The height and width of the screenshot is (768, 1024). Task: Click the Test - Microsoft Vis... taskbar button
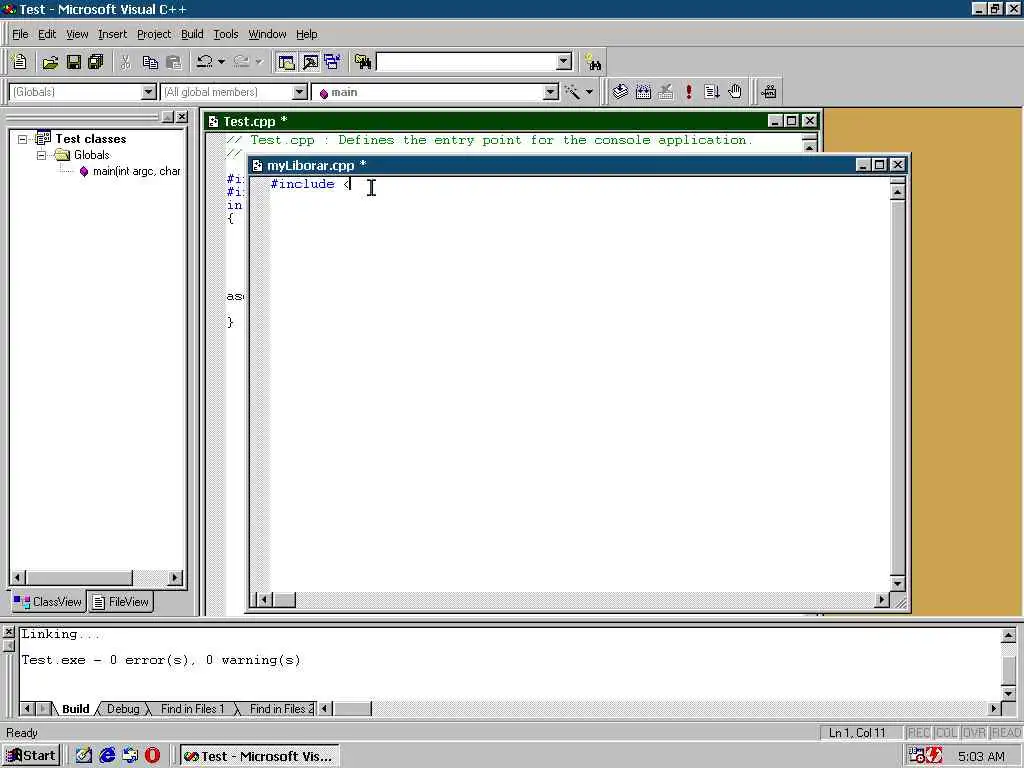pyautogui.click(x=259, y=756)
